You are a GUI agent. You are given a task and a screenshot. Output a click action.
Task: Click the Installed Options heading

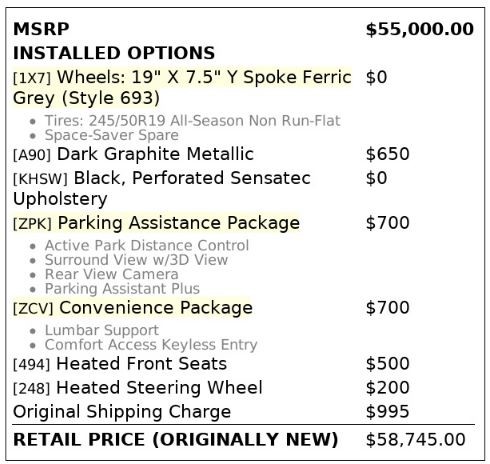tap(114, 53)
